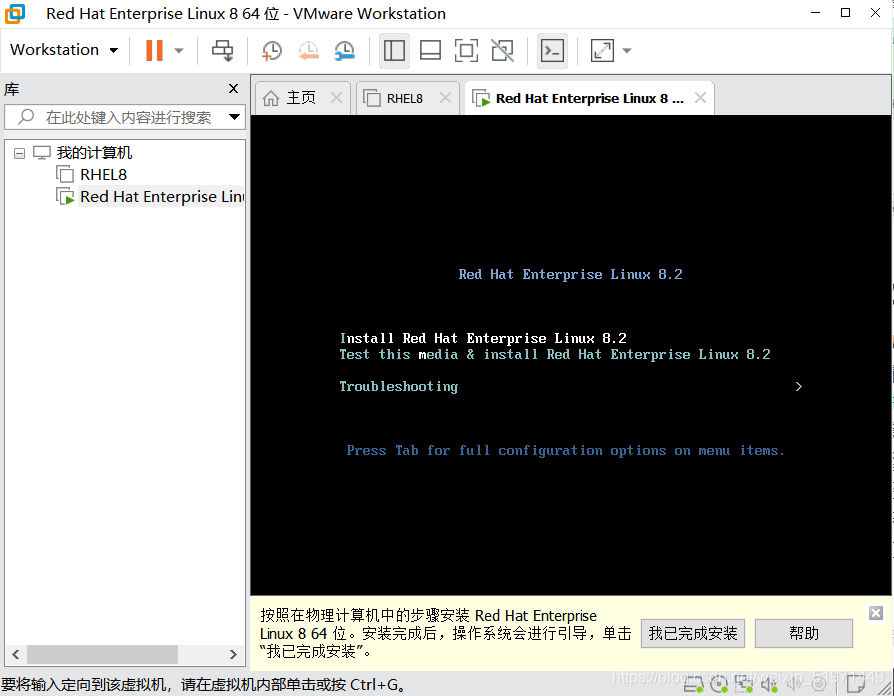Viewport: 894px width, 696px height.
Task: Click the hard disk status bar icon
Action: (x=693, y=685)
